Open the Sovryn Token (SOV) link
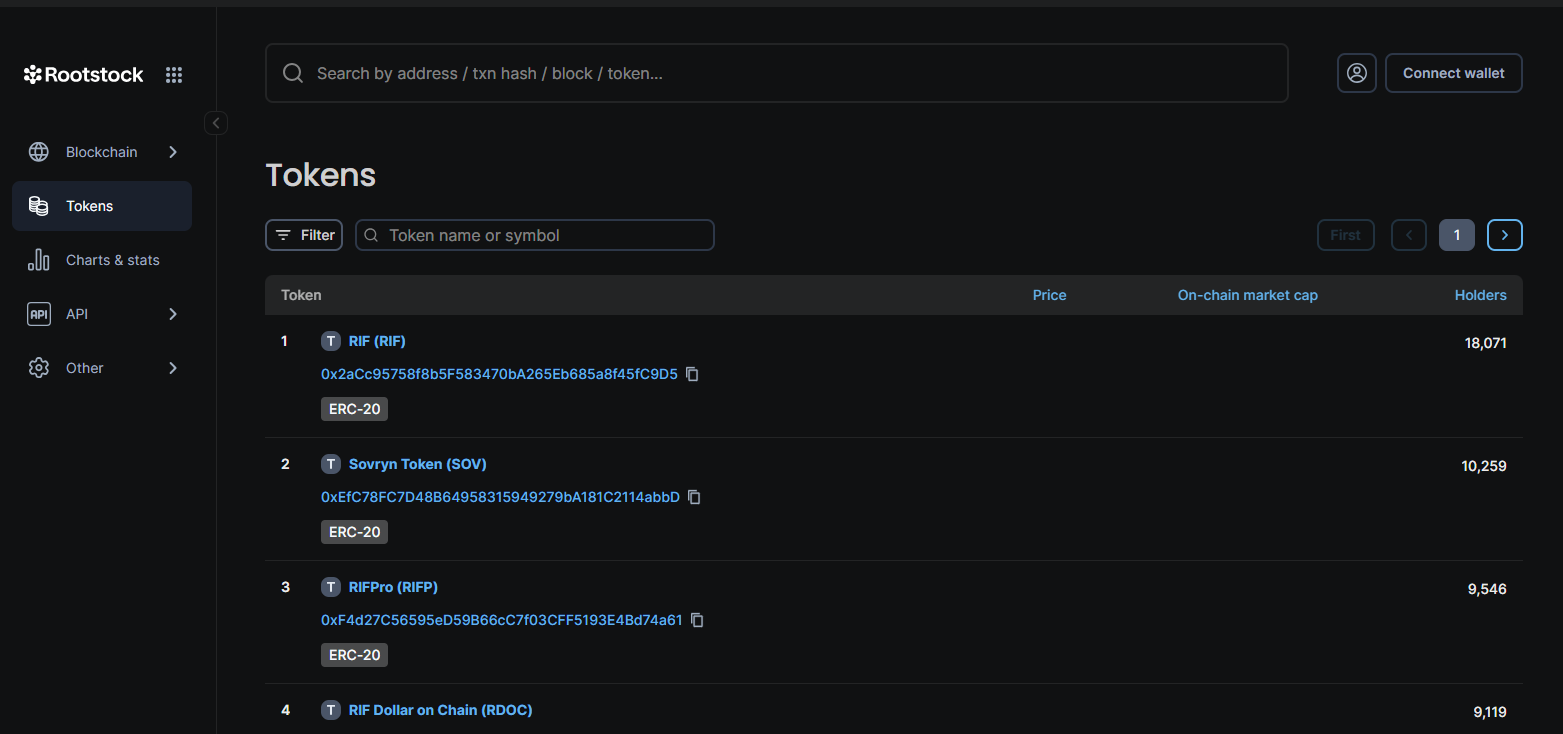The image size is (1563, 734). (x=417, y=464)
